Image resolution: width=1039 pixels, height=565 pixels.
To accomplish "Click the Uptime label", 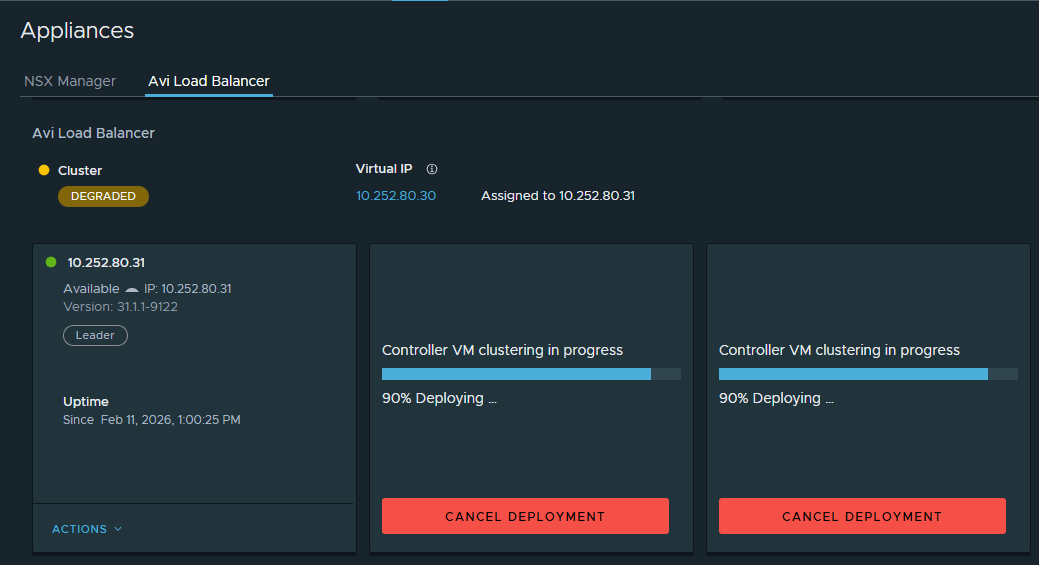I will 85,401.
